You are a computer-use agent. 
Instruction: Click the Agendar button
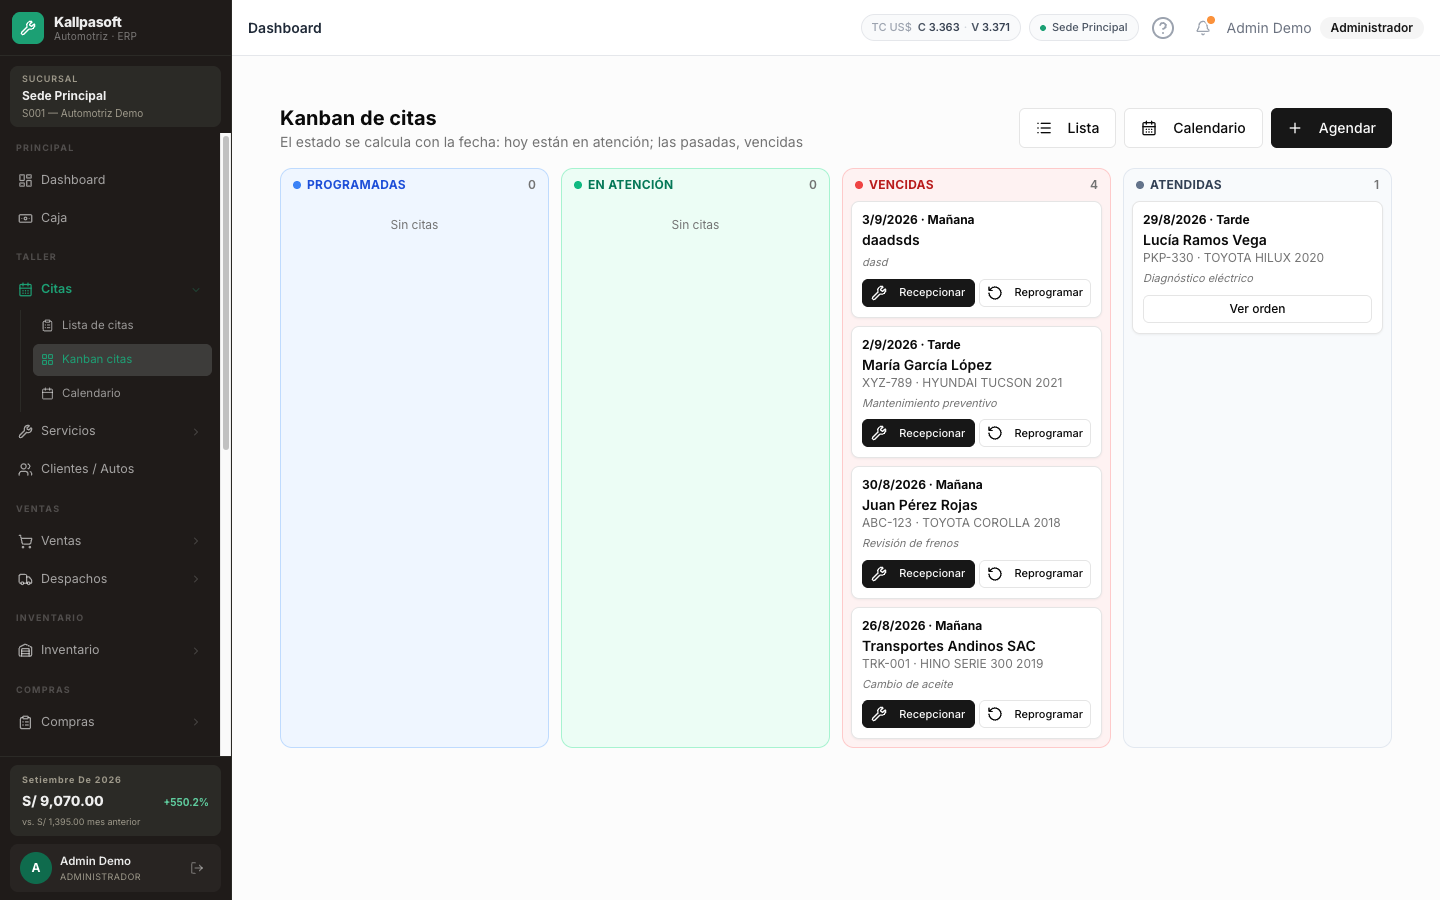point(1331,128)
